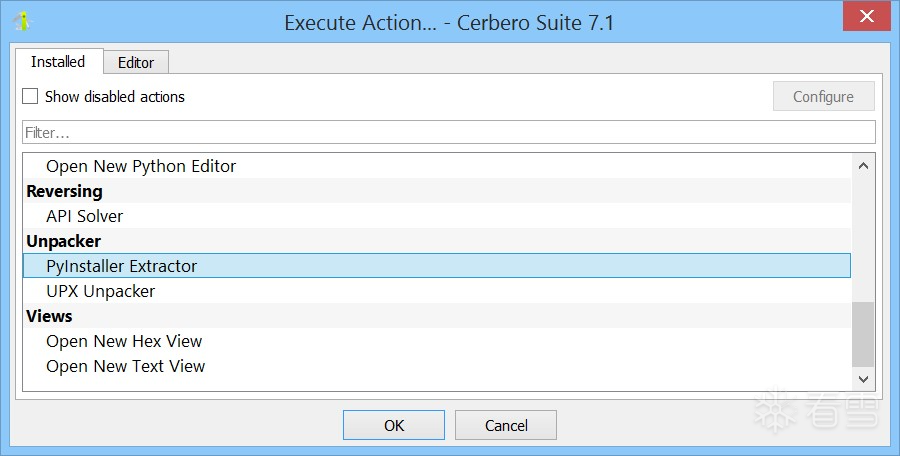Focus the Filter text field
Viewport: 900px width, 456px height.
click(x=448, y=132)
